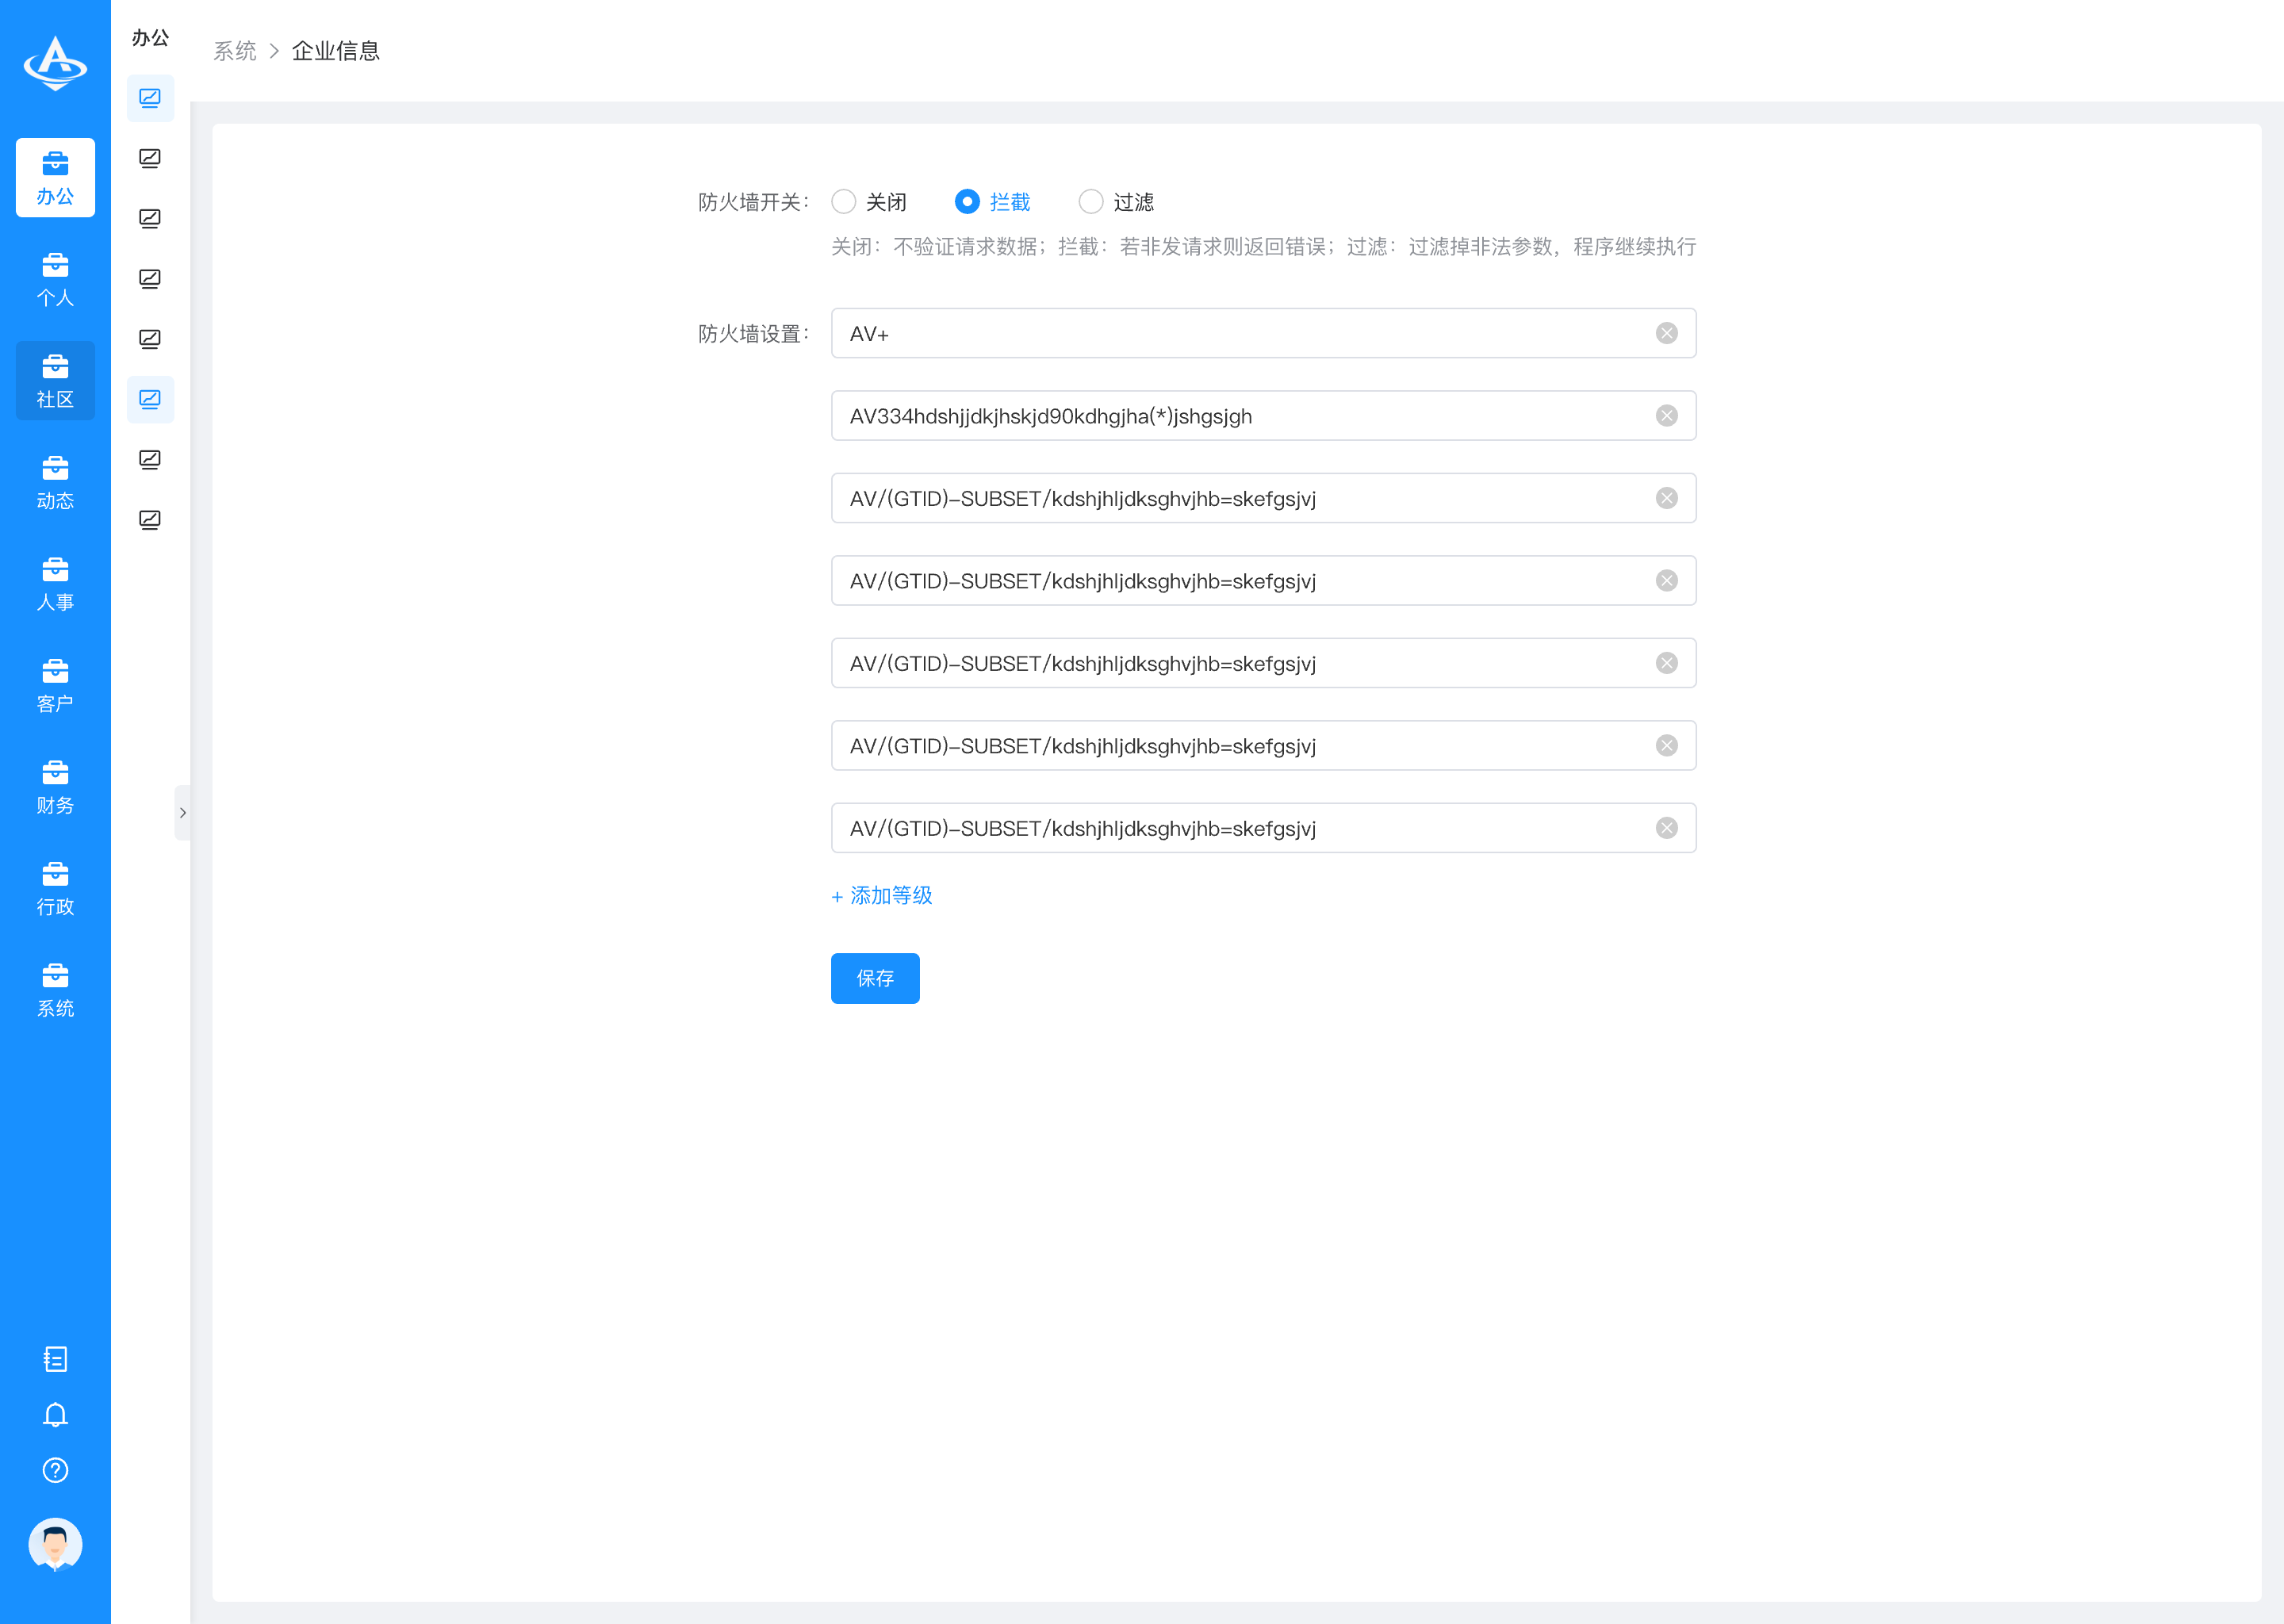
Task: Click the 添加等级 link
Action: coord(882,896)
